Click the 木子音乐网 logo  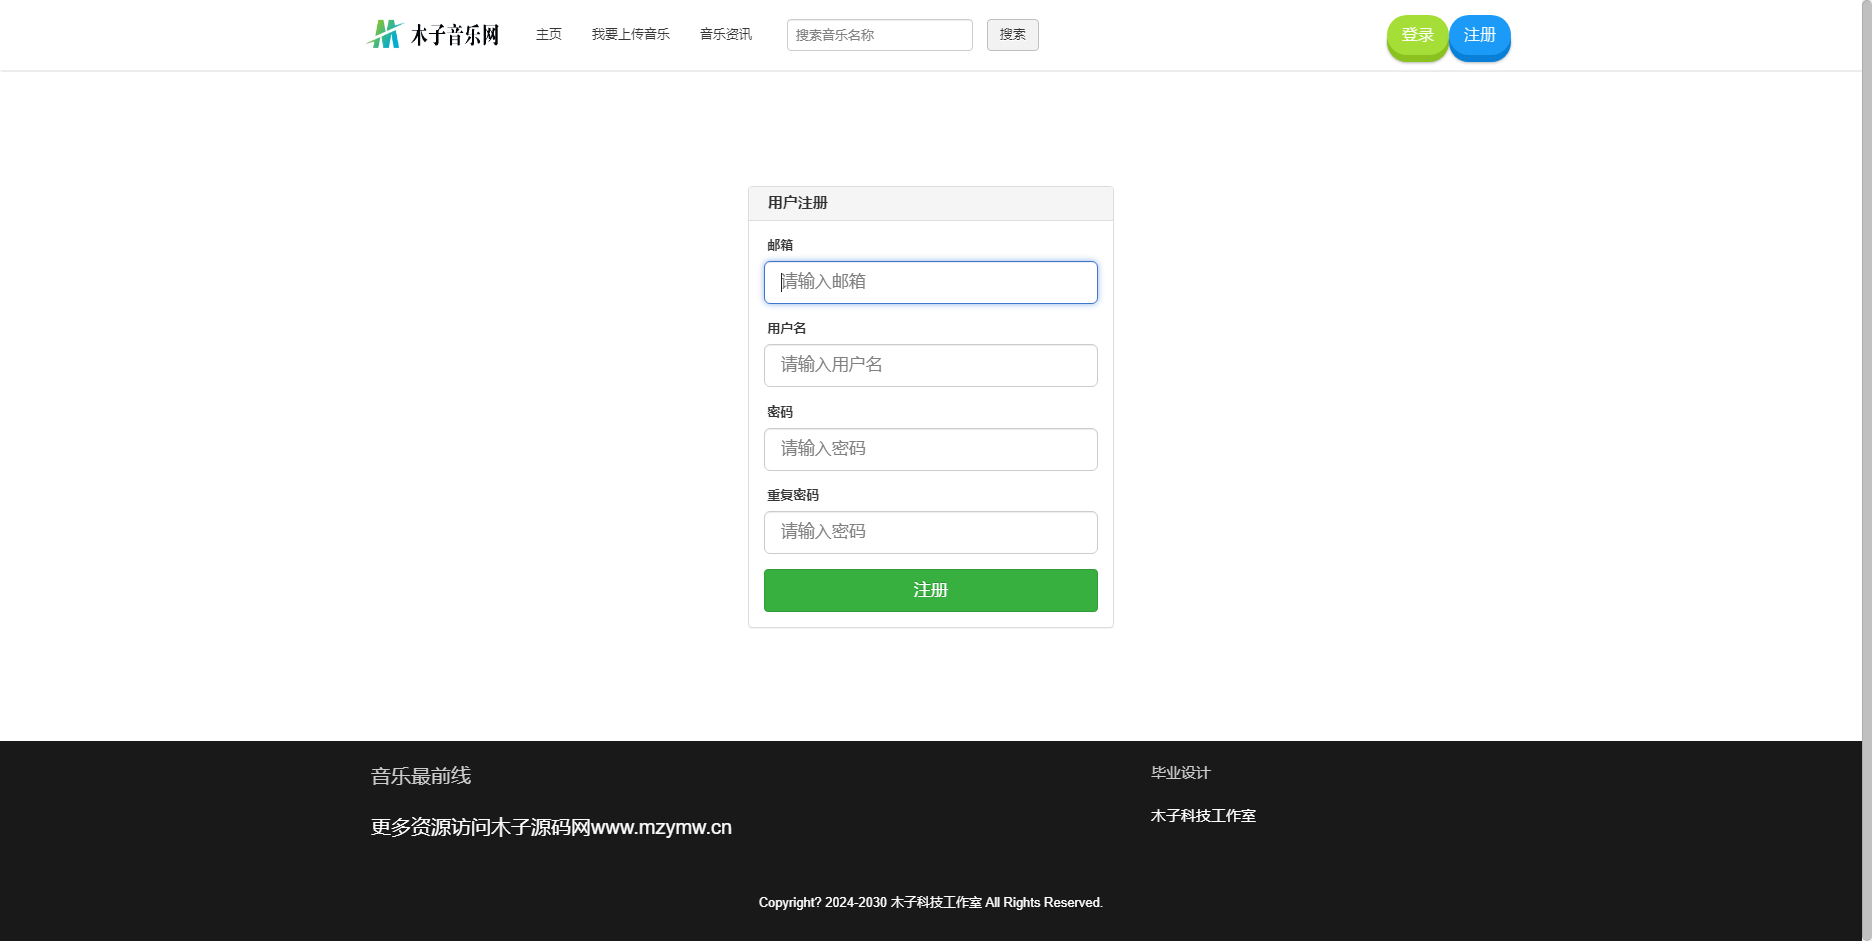(x=433, y=35)
